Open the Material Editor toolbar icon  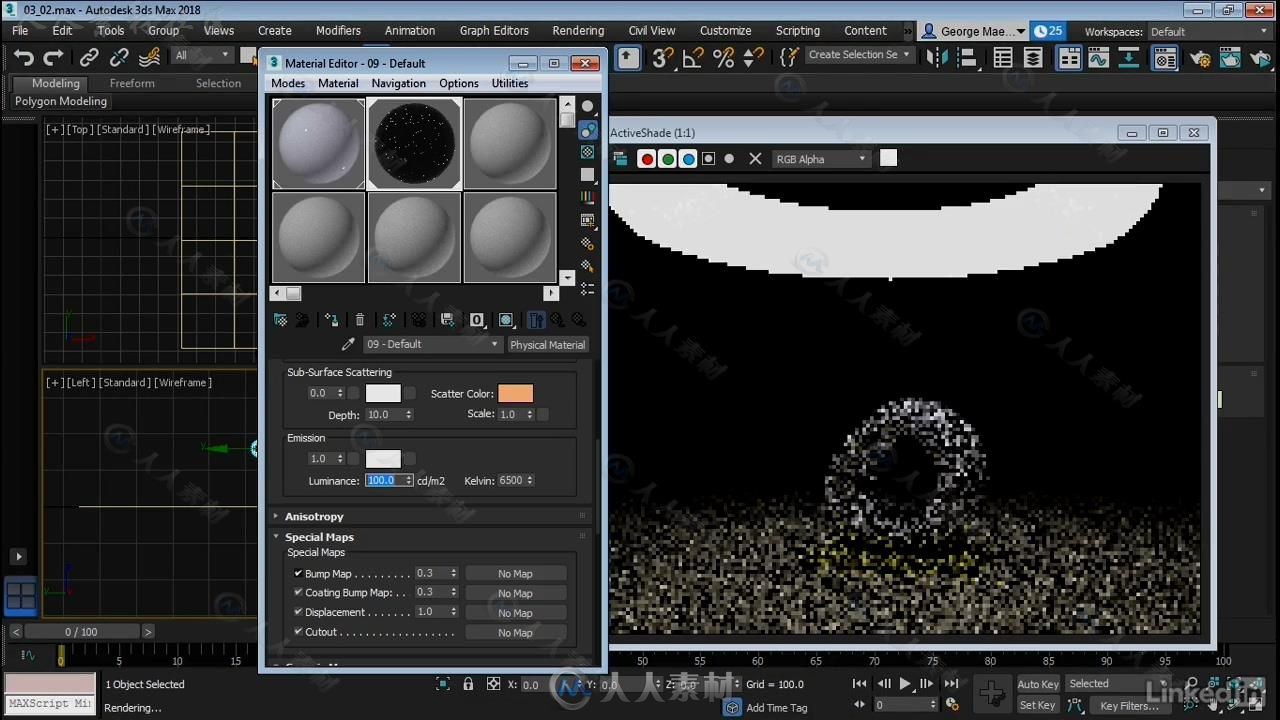pyautogui.click(x=1165, y=58)
